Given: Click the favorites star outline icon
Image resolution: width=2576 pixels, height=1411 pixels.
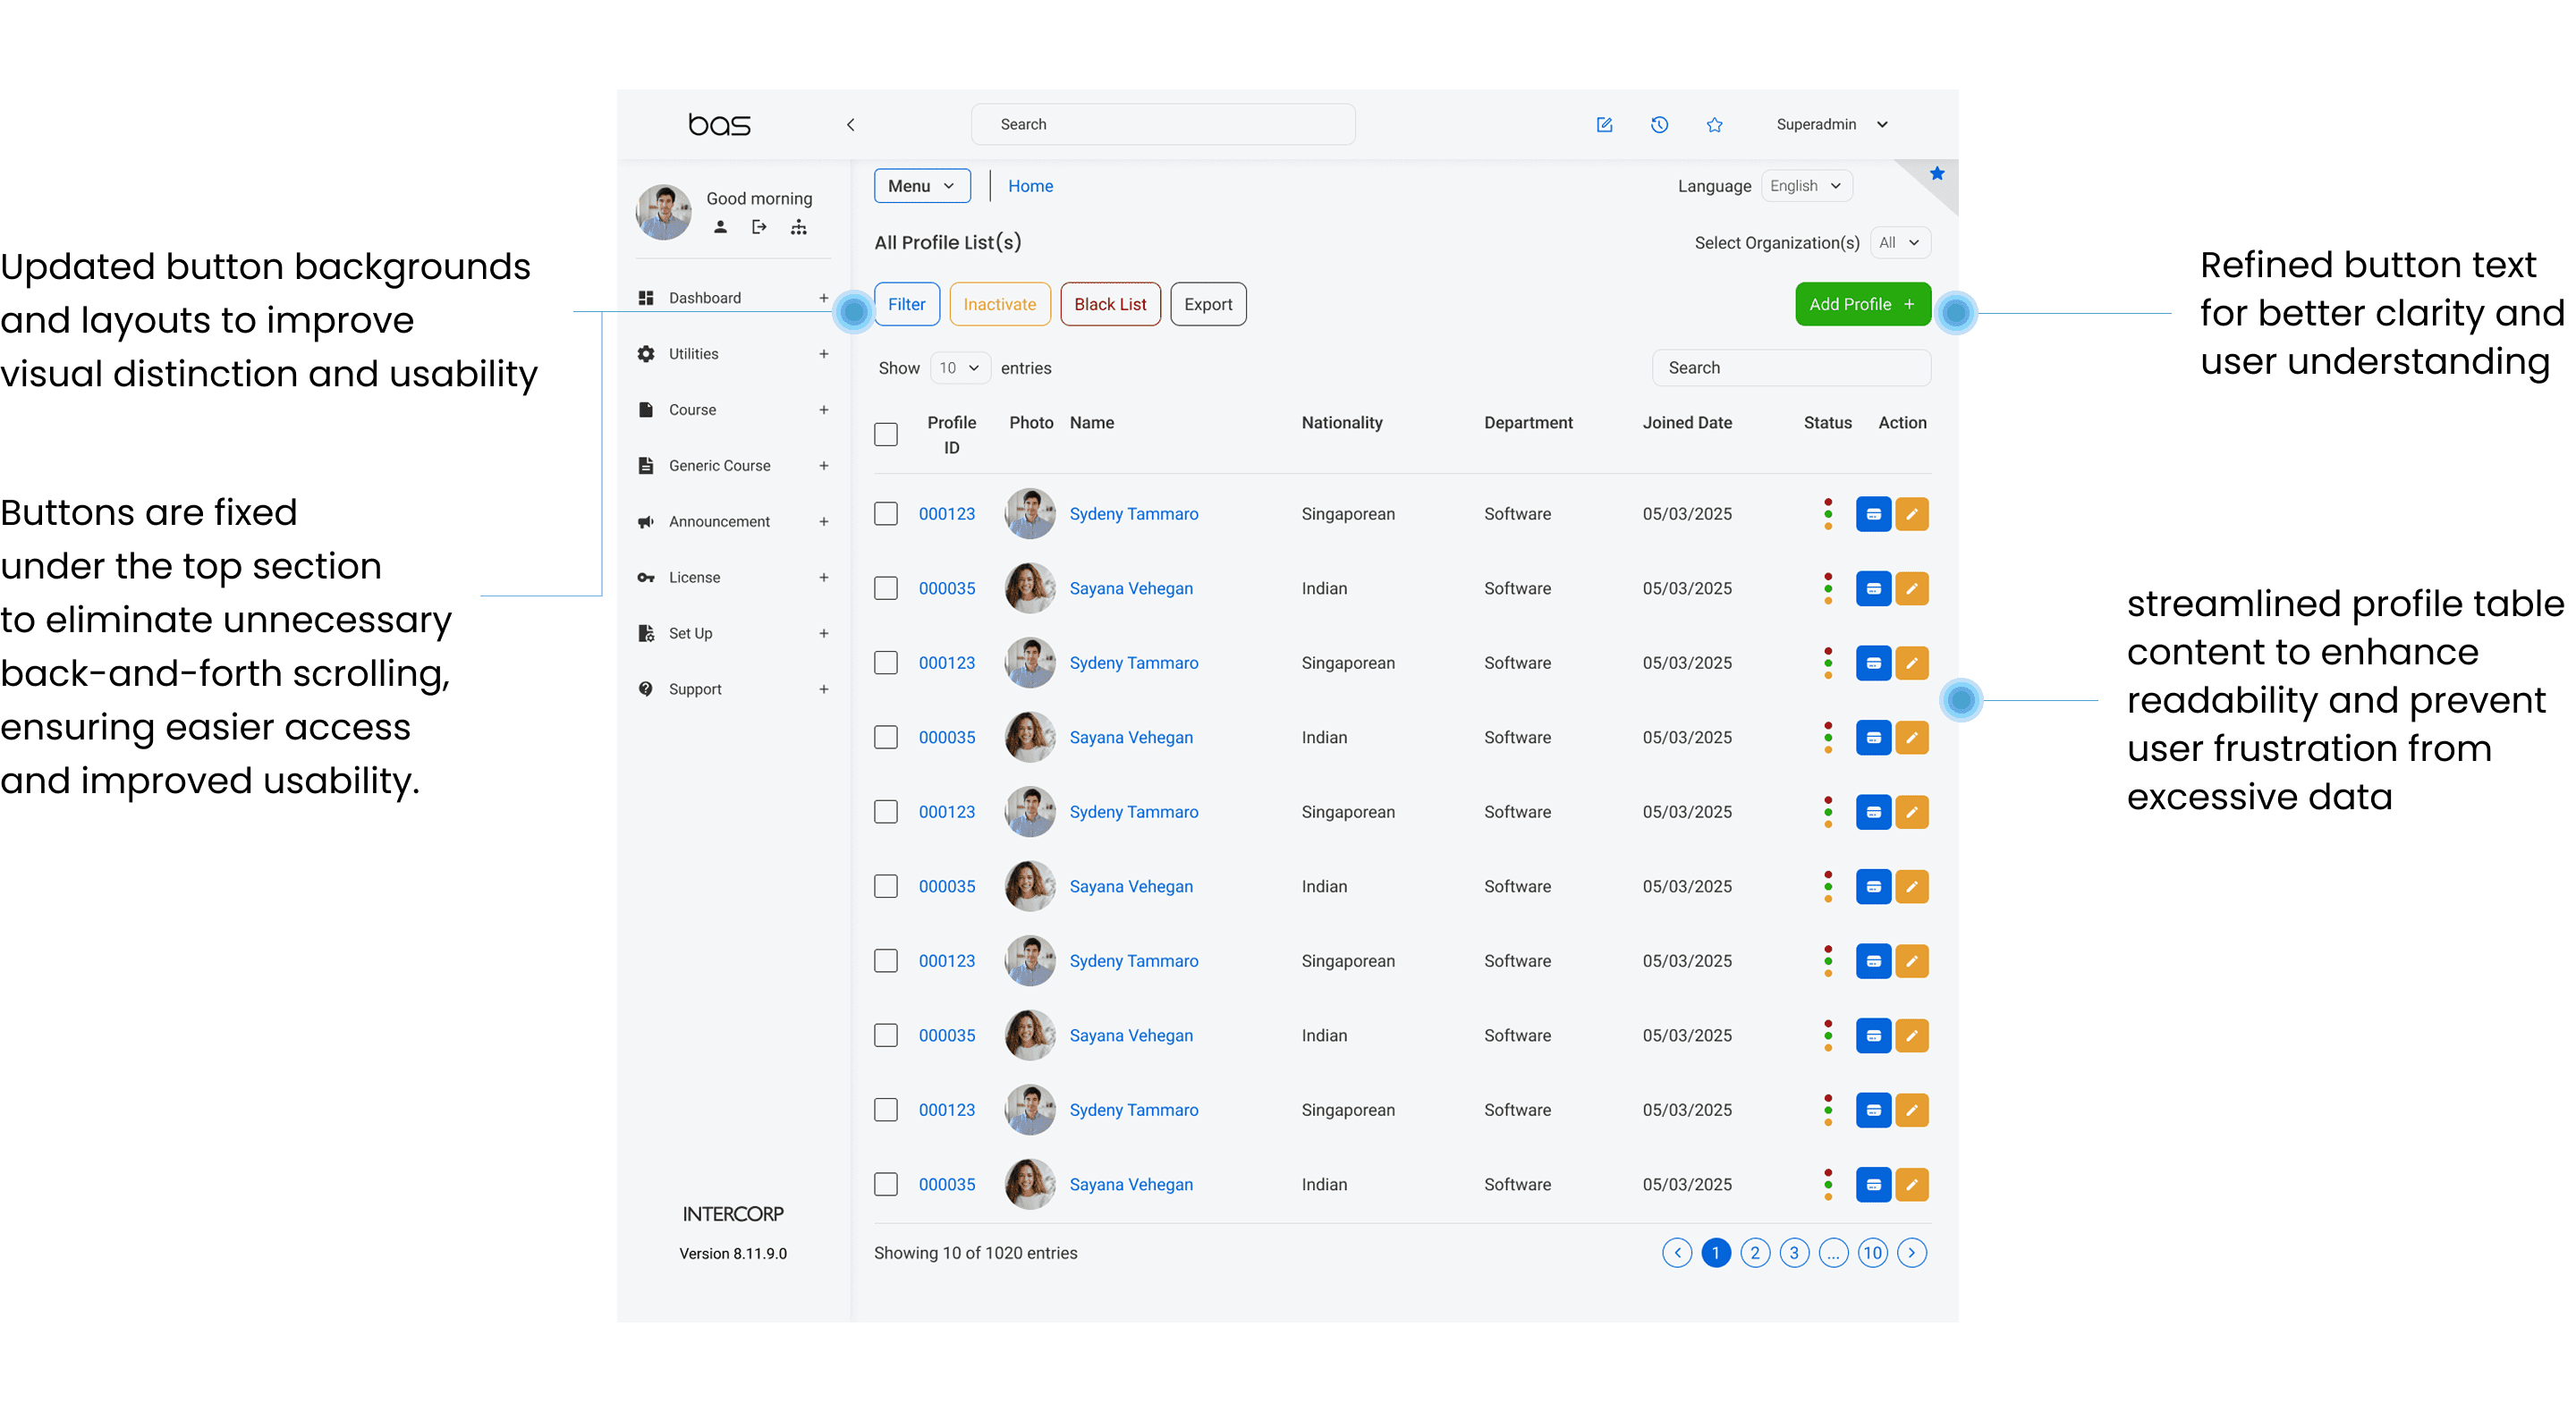Looking at the screenshot, I should pos(1714,125).
